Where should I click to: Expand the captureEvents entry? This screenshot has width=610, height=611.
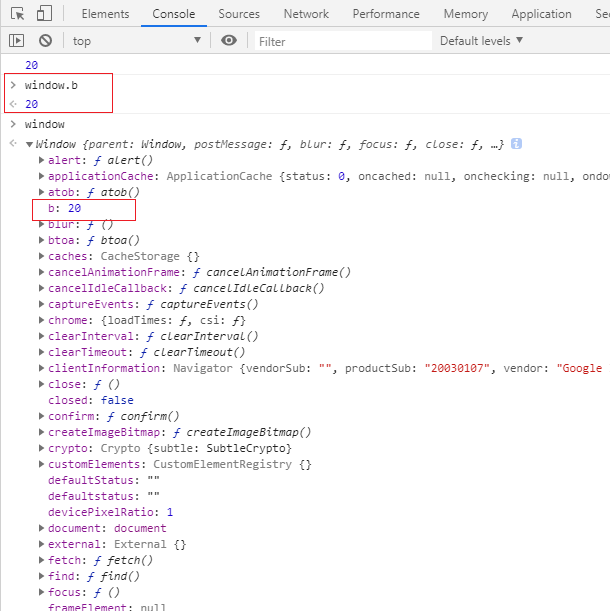click(41, 304)
